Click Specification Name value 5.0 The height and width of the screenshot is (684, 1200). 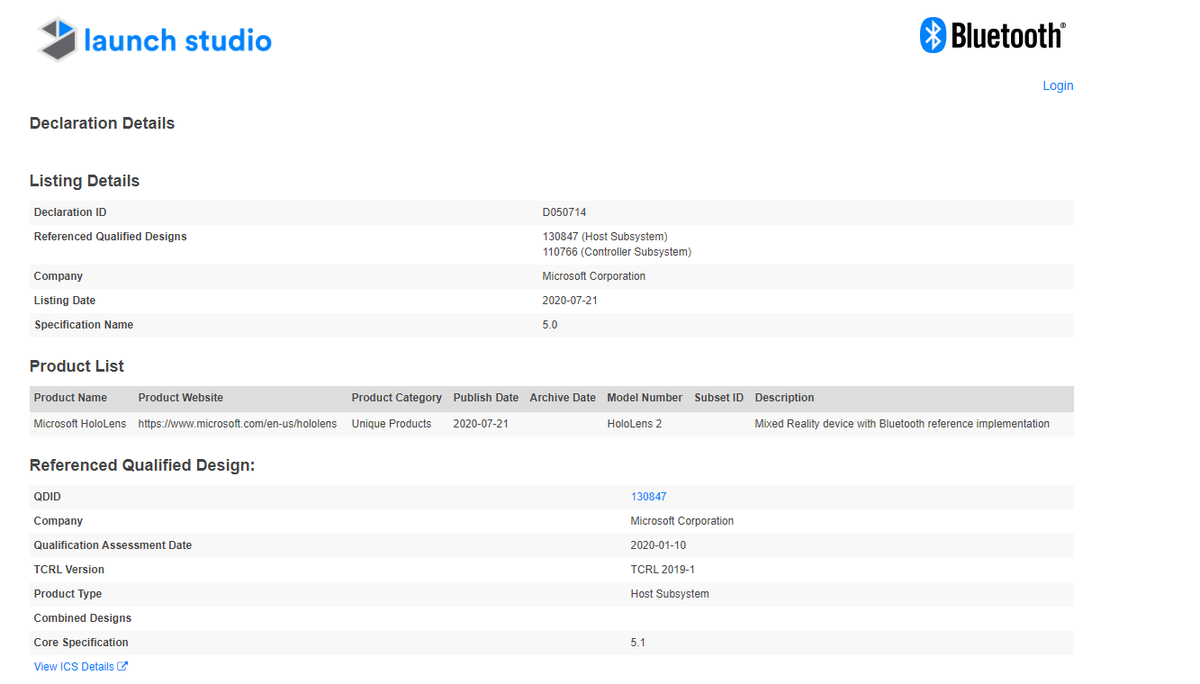pos(550,325)
